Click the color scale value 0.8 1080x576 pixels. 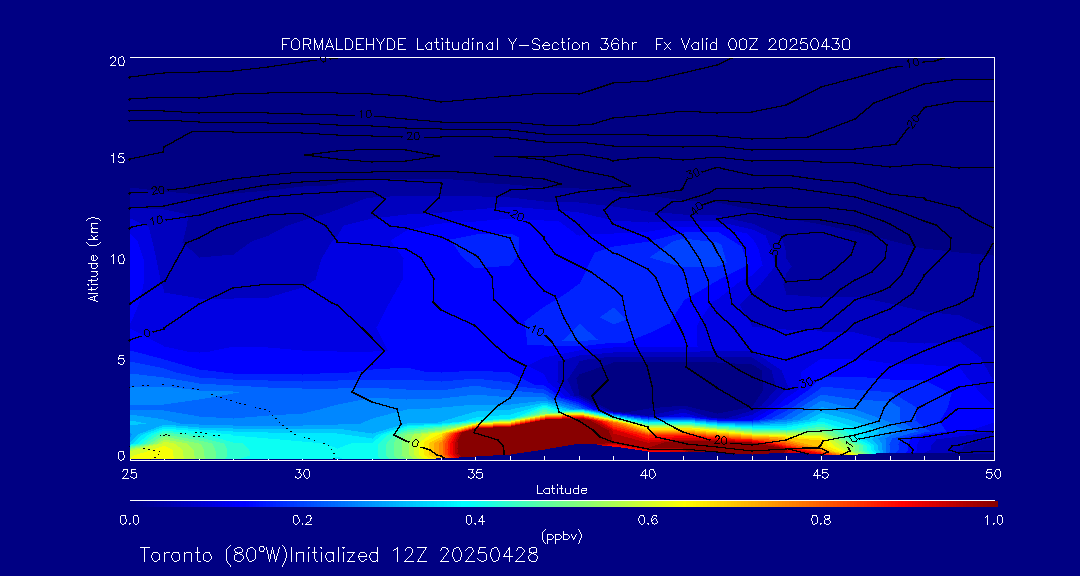tap(821, 521)
